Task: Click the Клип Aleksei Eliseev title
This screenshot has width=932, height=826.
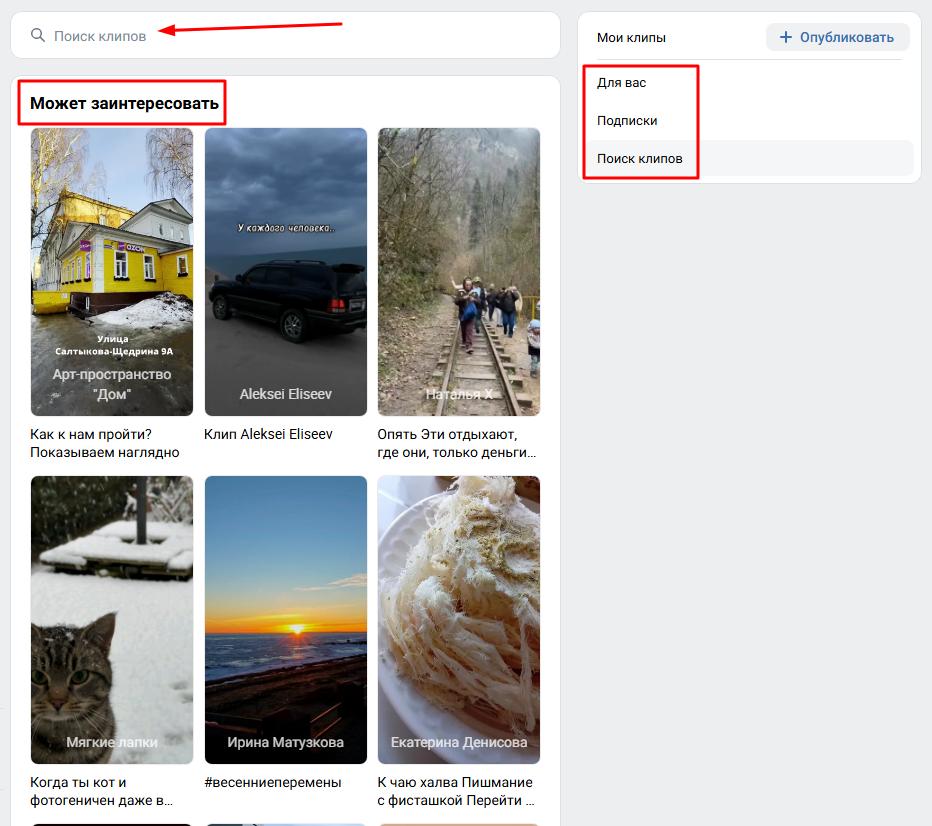Action: tap(268, 435)
